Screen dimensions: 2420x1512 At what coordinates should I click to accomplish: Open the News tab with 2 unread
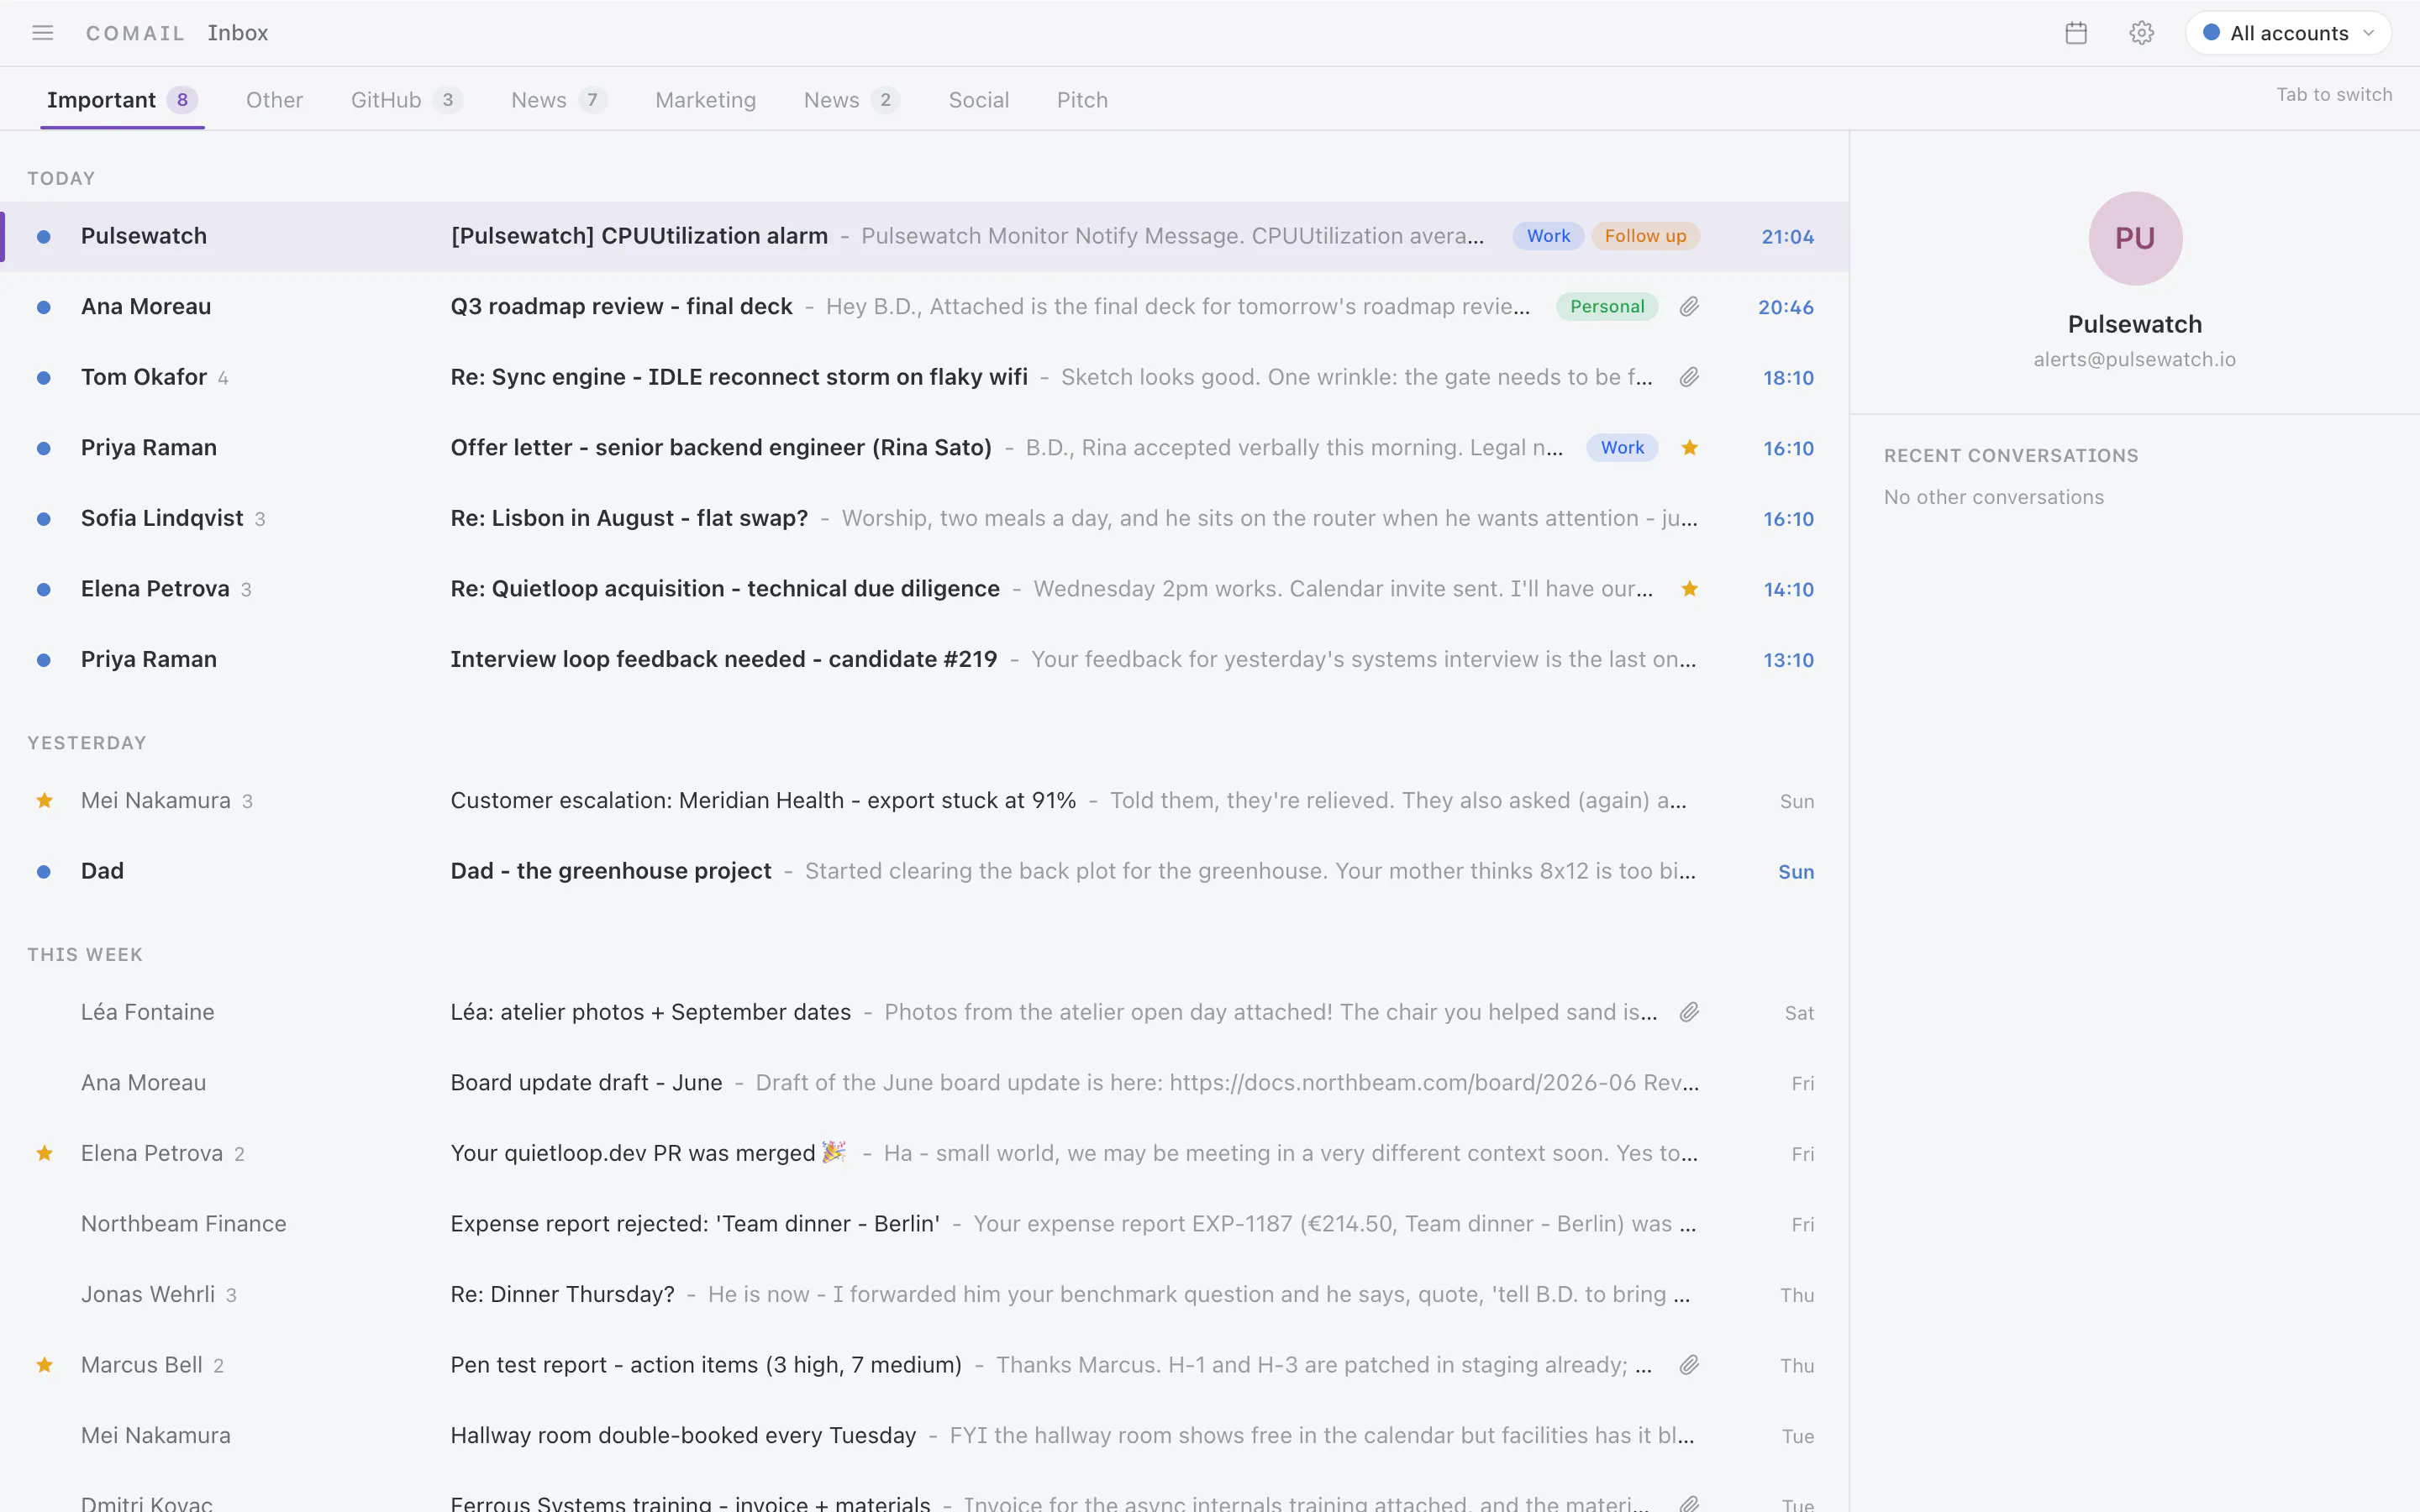tap(851, 100)
